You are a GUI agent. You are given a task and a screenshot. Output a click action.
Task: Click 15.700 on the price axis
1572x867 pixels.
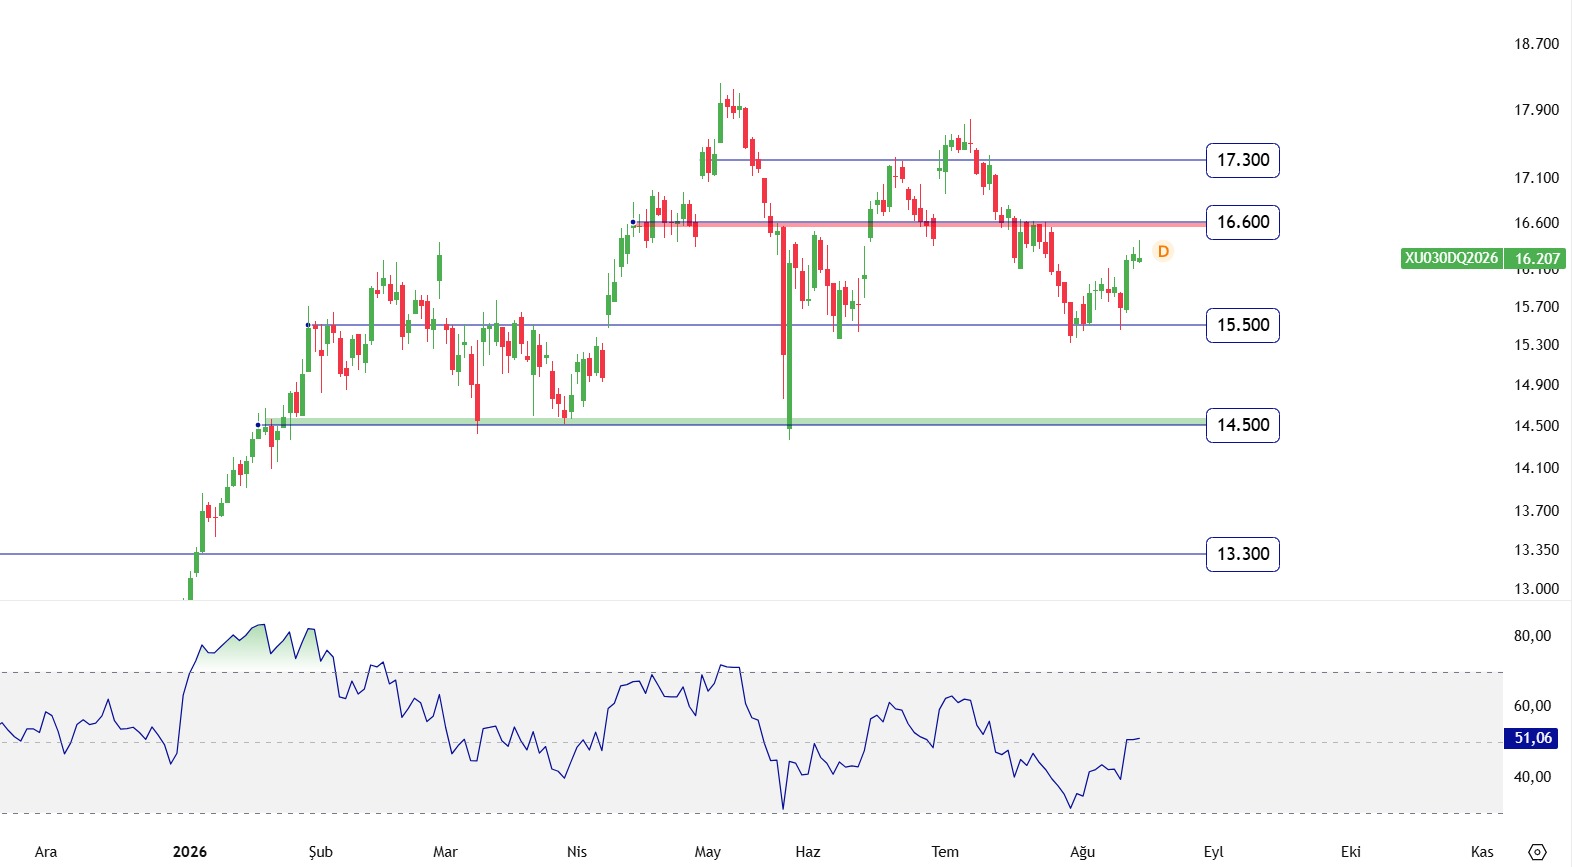click(x=1536, y=307)
